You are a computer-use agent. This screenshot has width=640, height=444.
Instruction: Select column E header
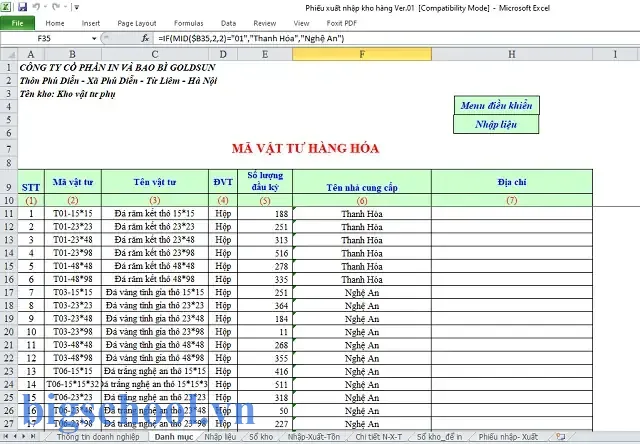point(265,54)
